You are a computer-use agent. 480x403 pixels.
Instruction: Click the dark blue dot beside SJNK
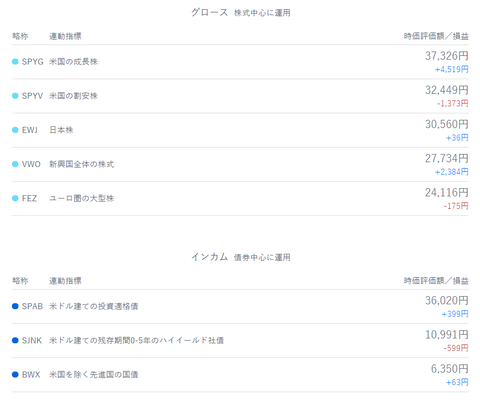tap(15, 340)
